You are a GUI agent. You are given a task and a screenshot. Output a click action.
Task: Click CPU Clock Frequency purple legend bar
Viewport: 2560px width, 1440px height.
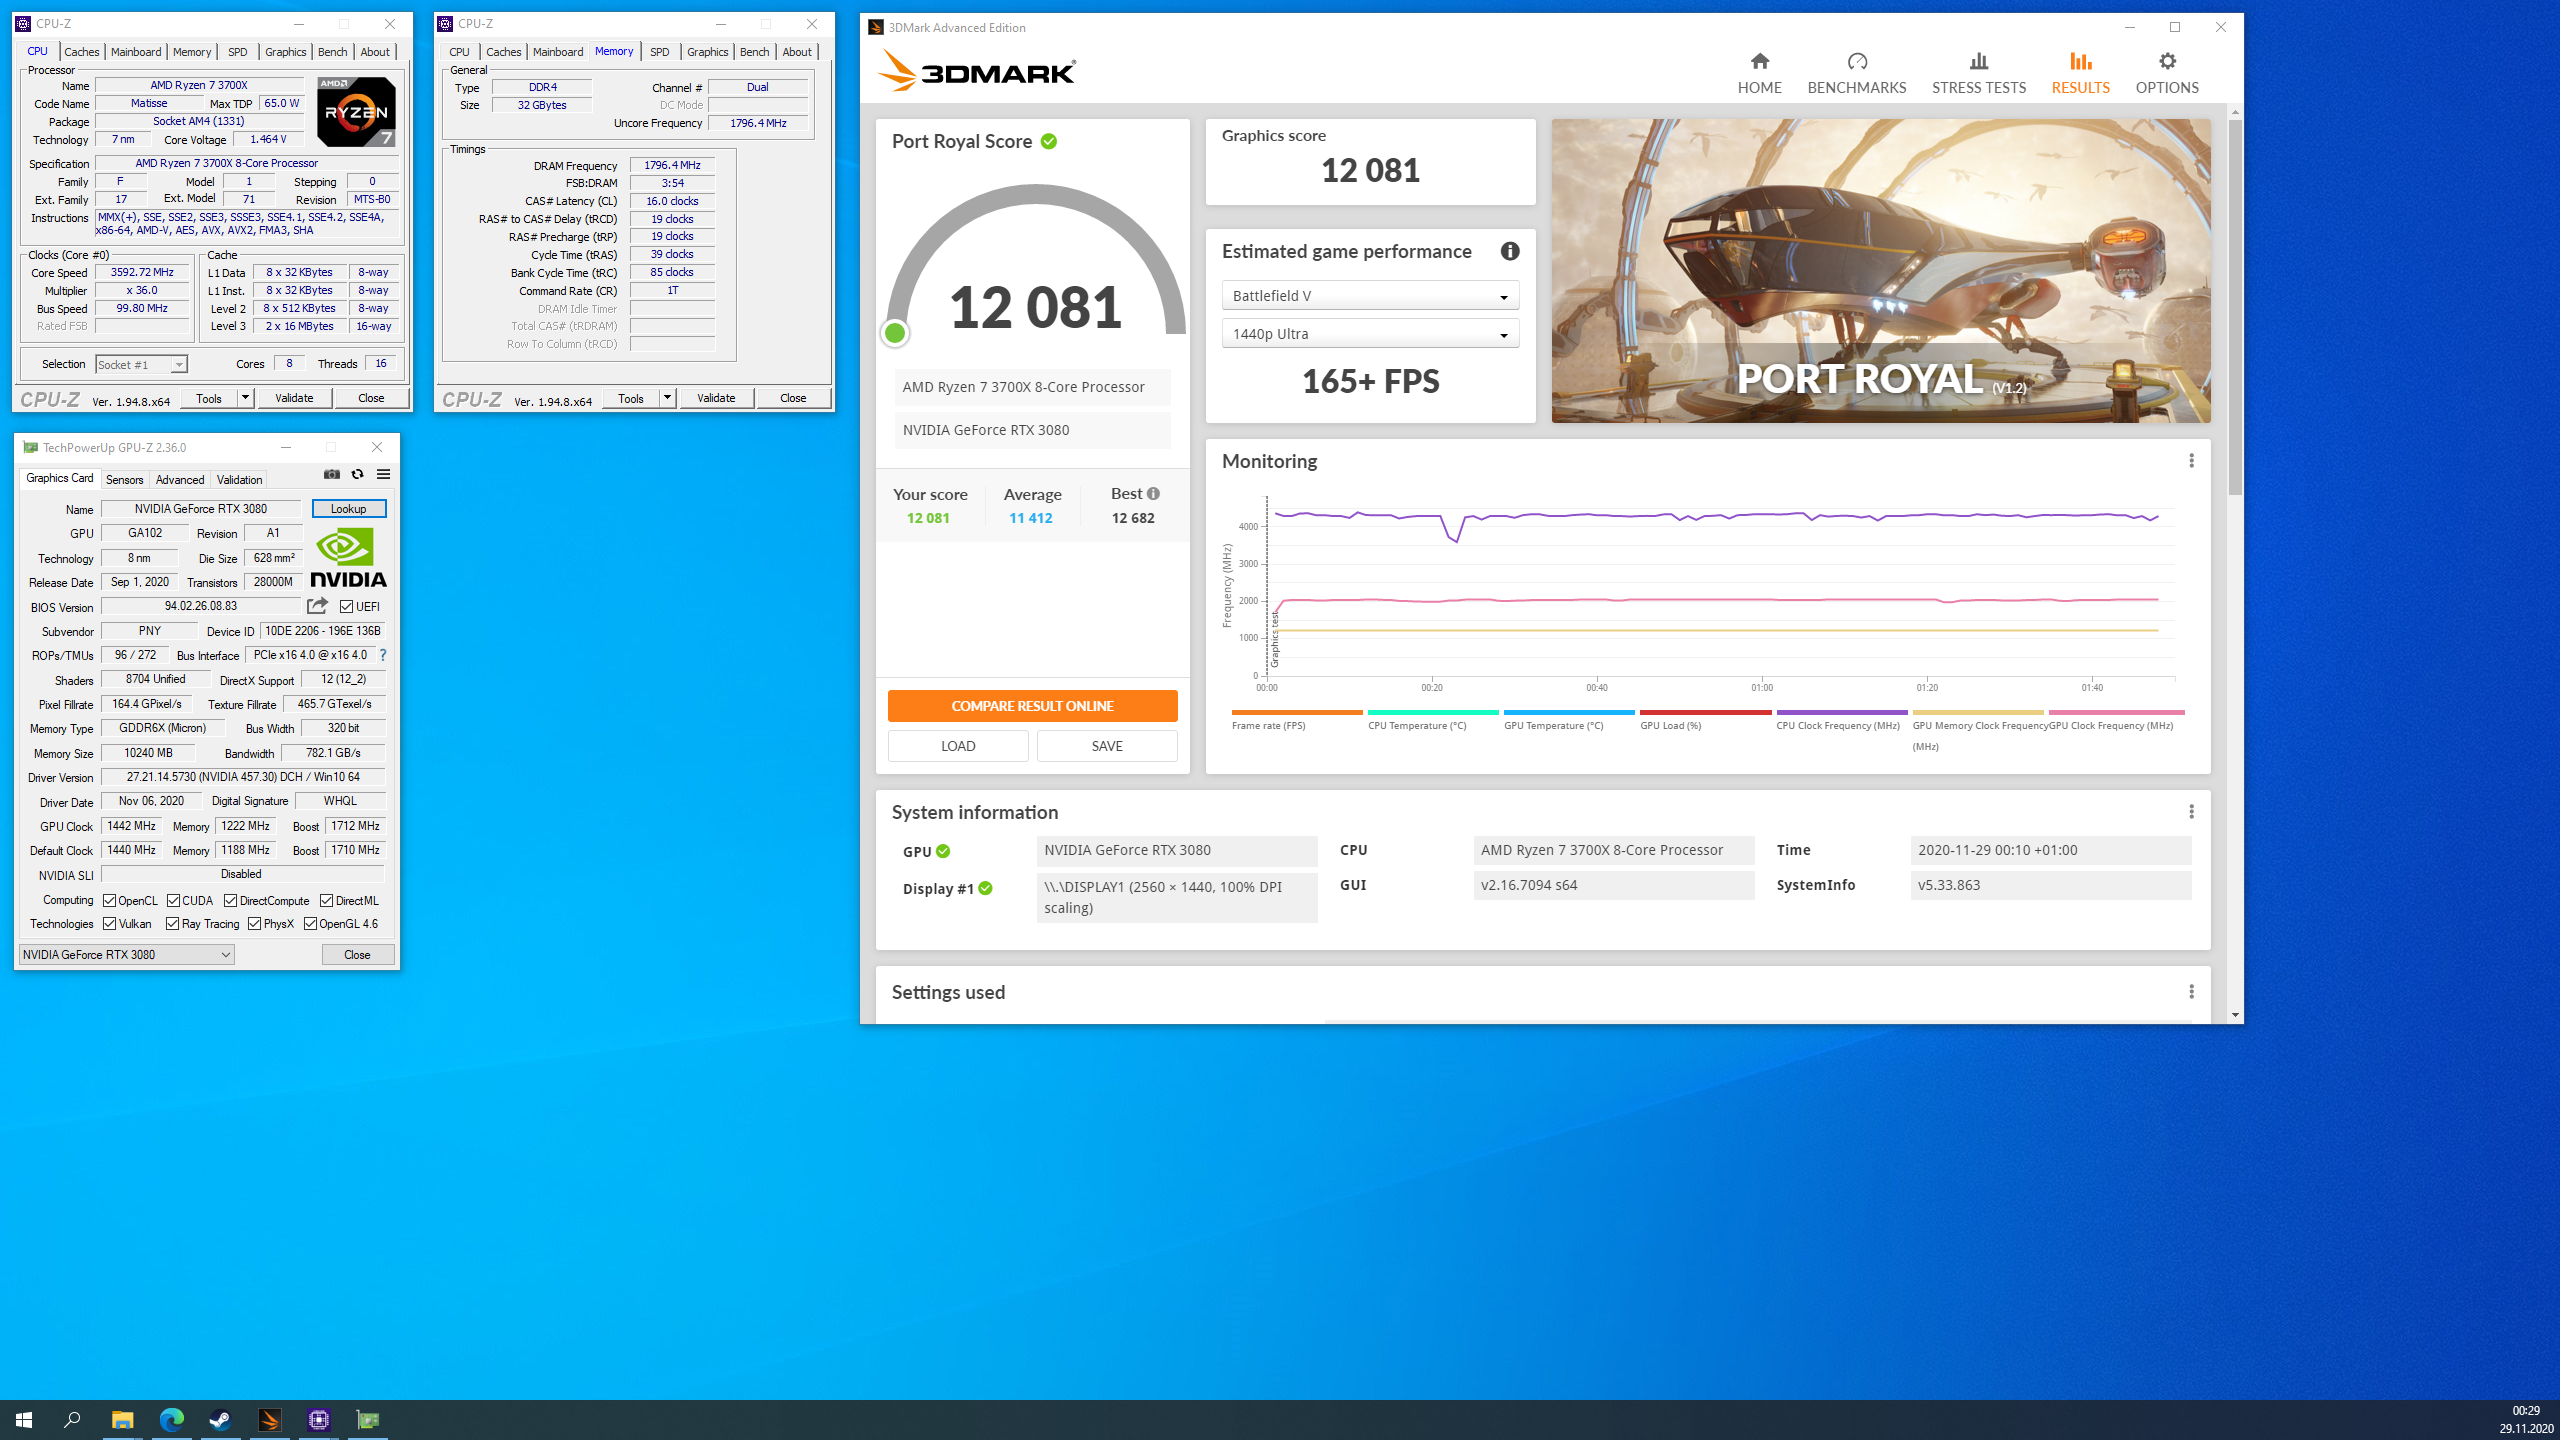pyautogui.click(x=1841, y=712)
